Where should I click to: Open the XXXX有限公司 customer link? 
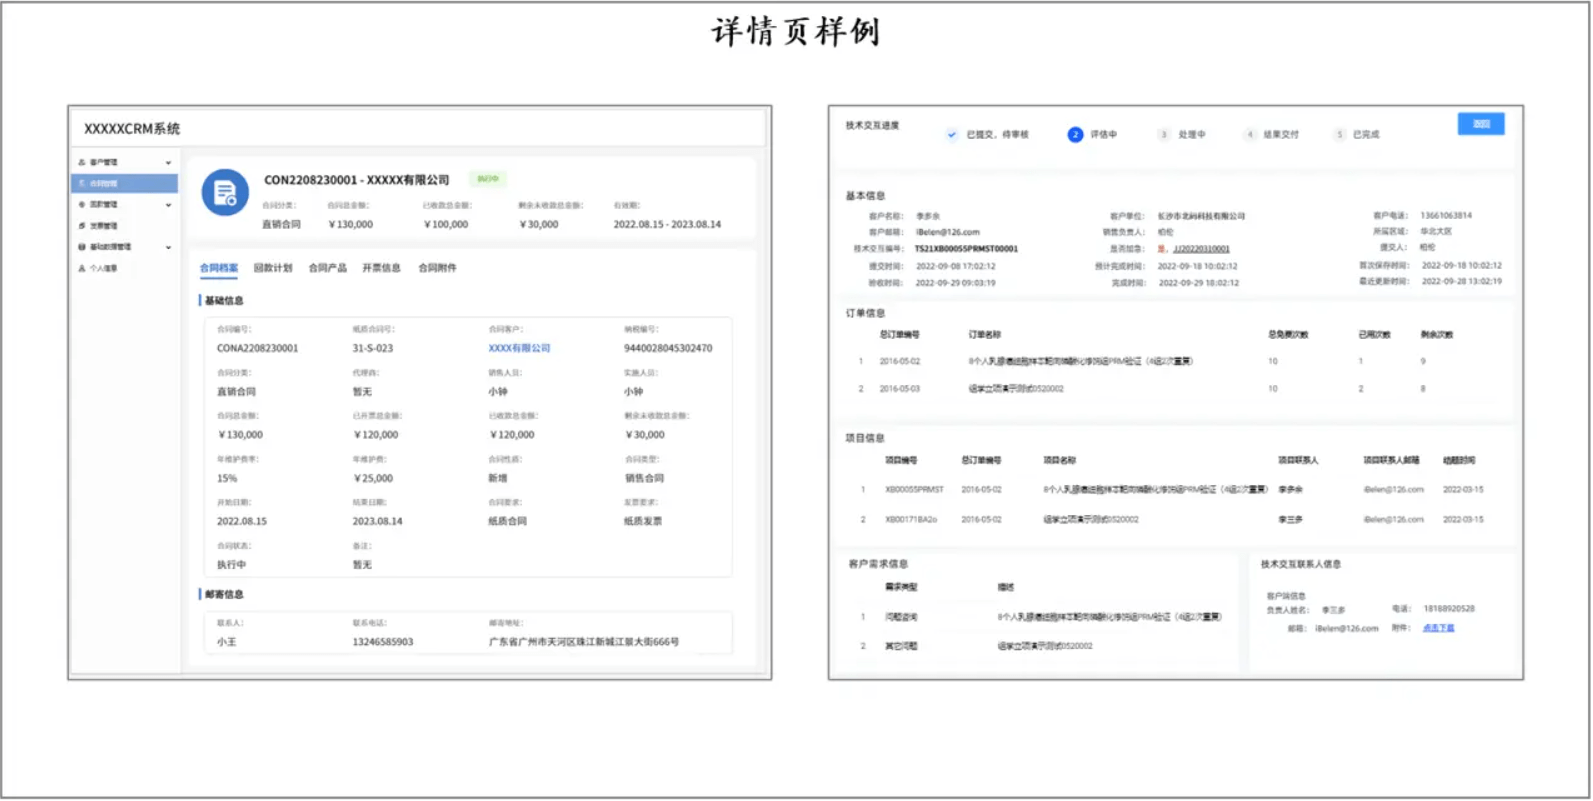point(519,348)
